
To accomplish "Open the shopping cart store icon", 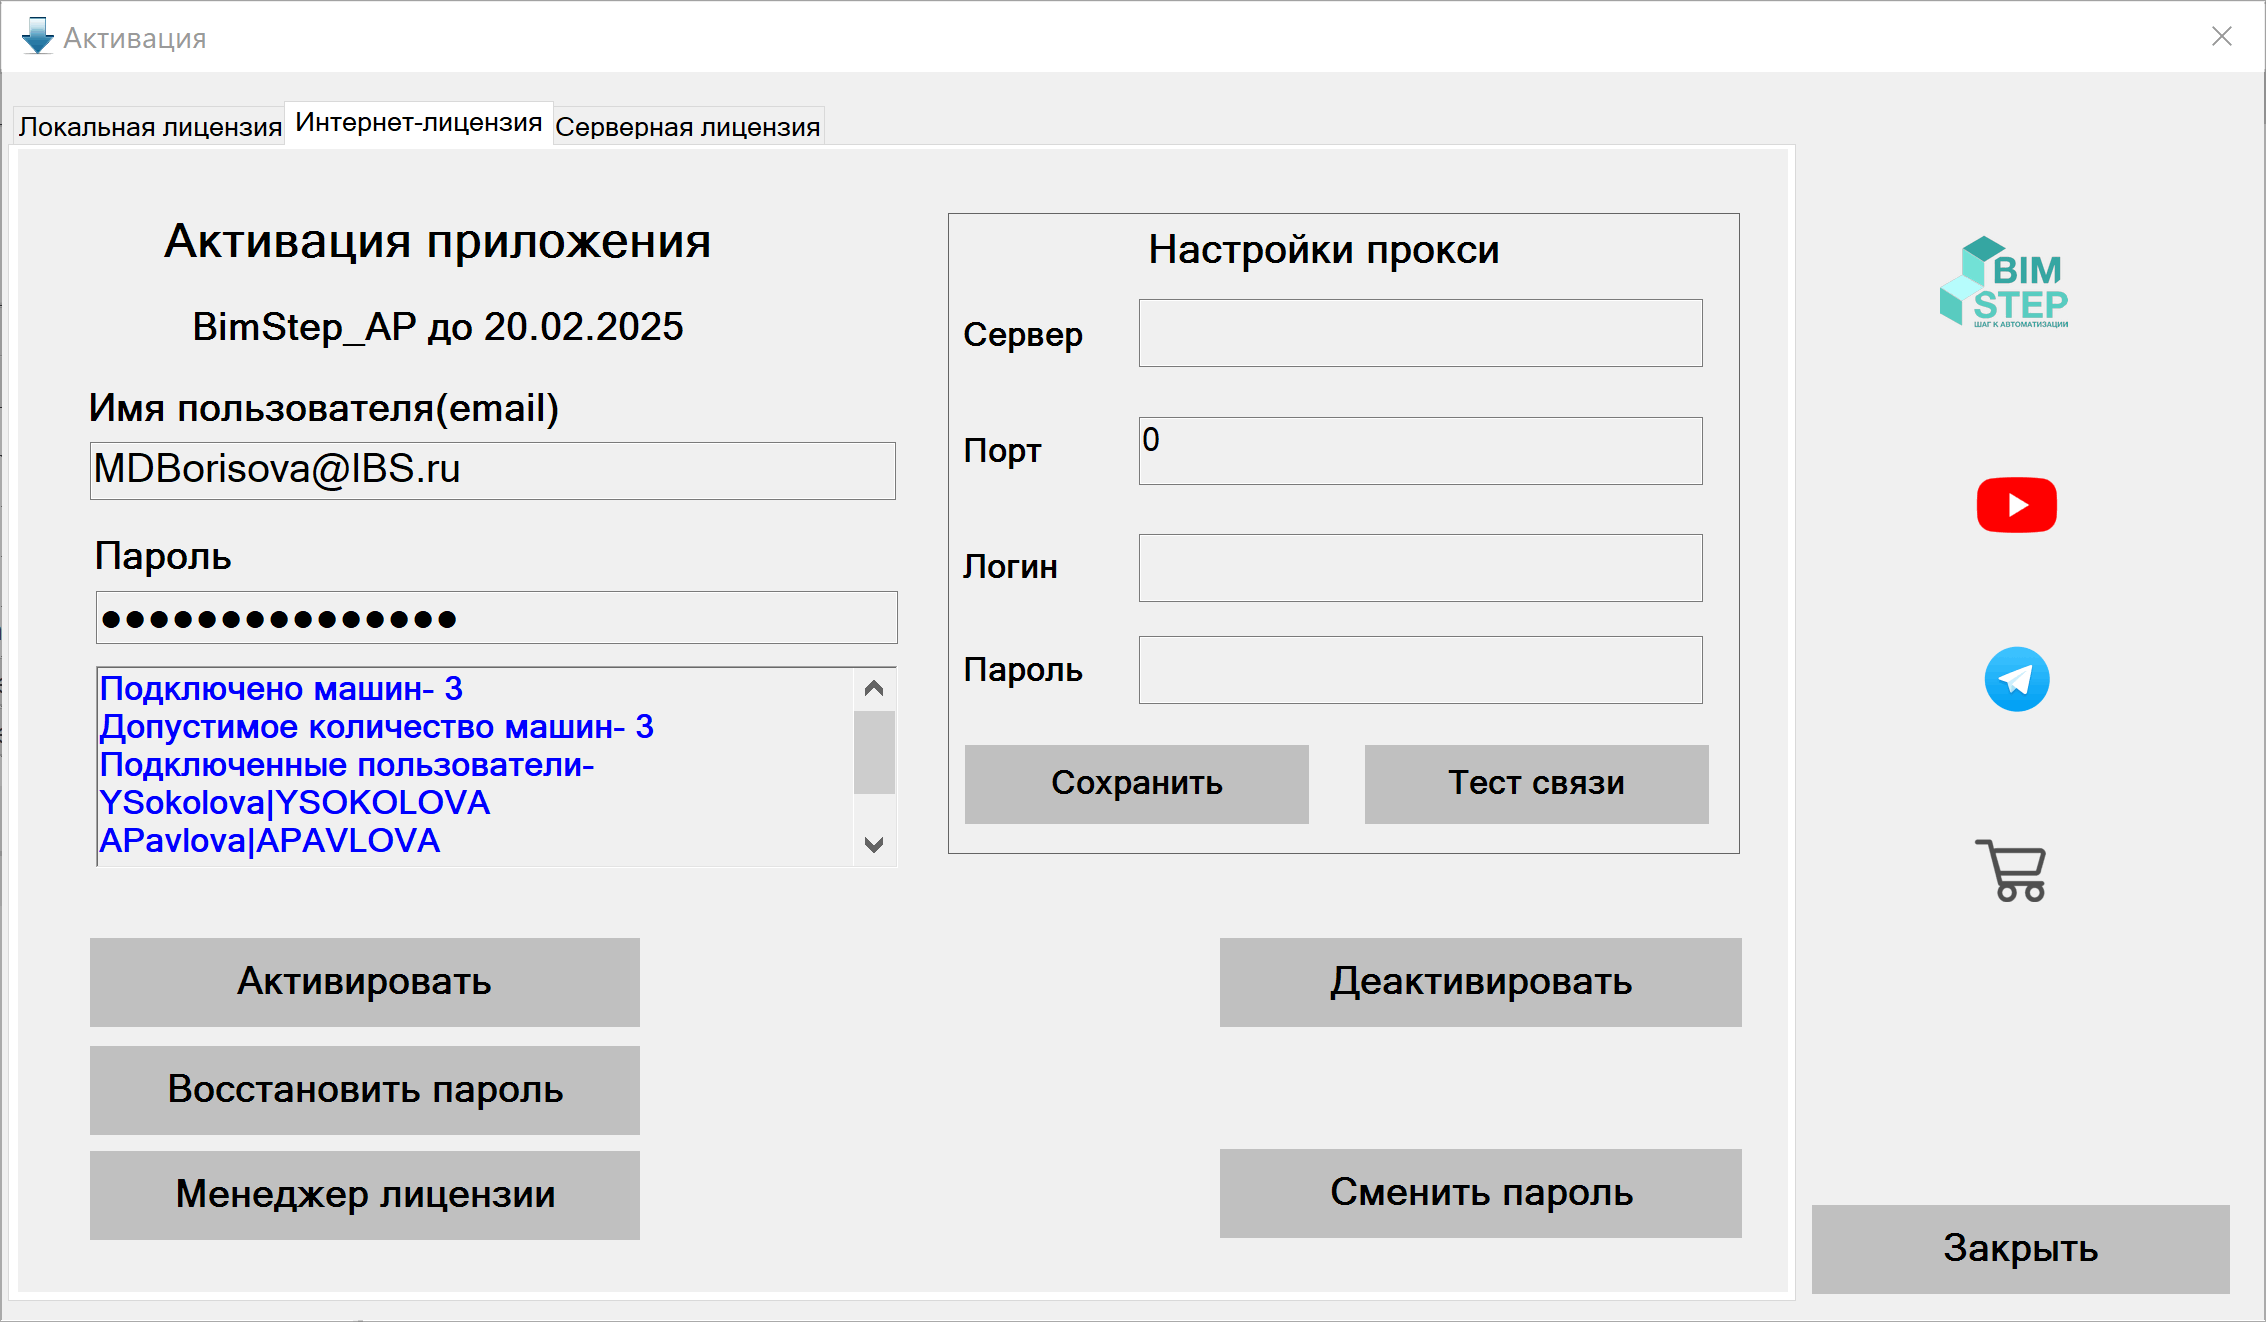I will click(2011, 870).
